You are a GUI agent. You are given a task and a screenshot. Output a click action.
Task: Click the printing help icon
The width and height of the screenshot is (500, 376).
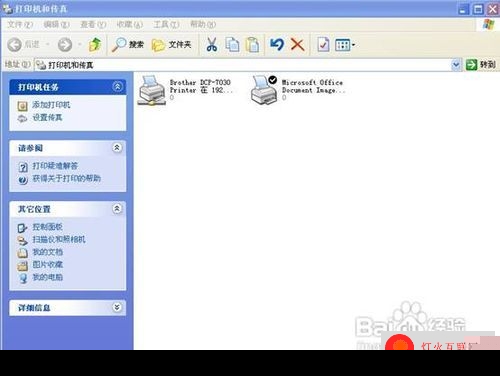tap(23, 180)
